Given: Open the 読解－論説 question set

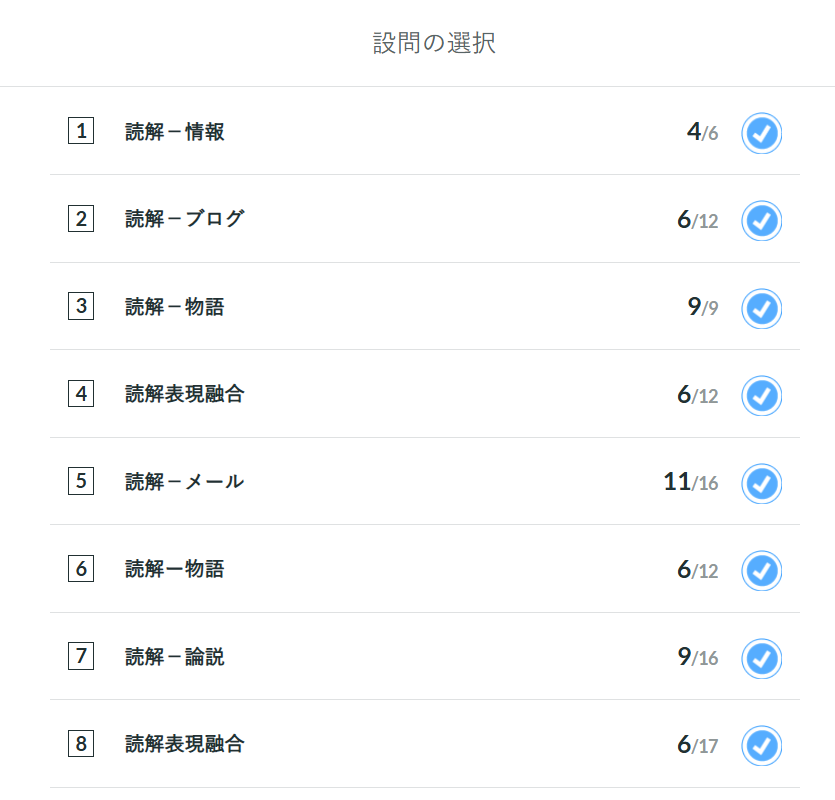Looking at the screenshot, I should click(x=175, y=657).
